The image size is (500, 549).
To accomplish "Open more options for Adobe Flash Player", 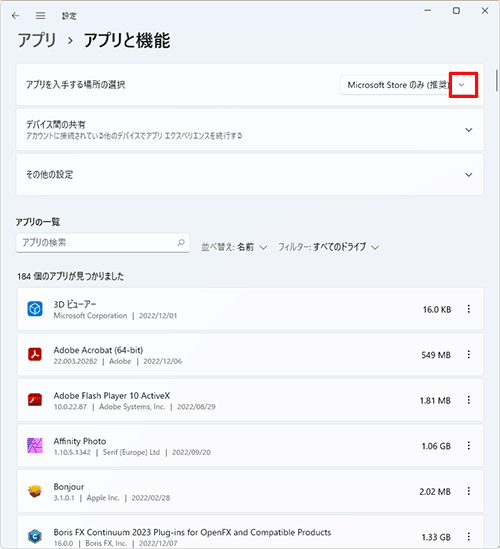I will click(x=468, y=400).
